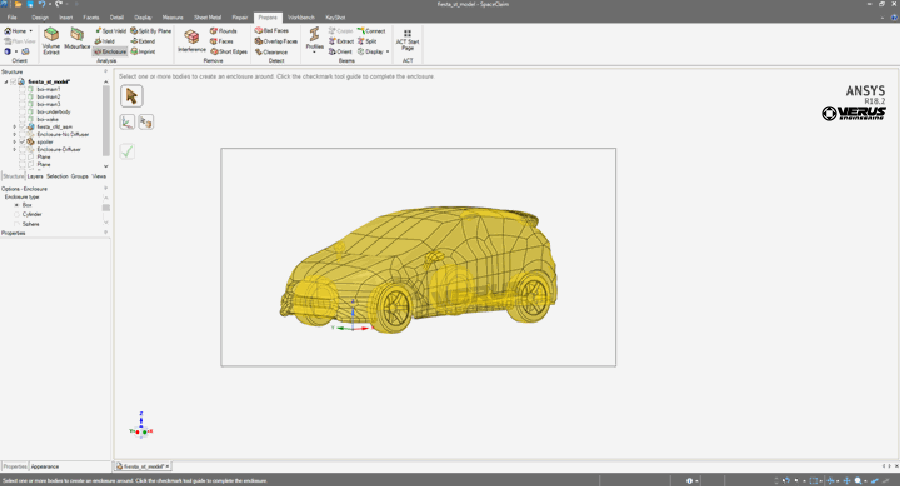This screenshot has height=486, width=900.
Task: Open the Insert ribbon tab
Action: point(66,18)
